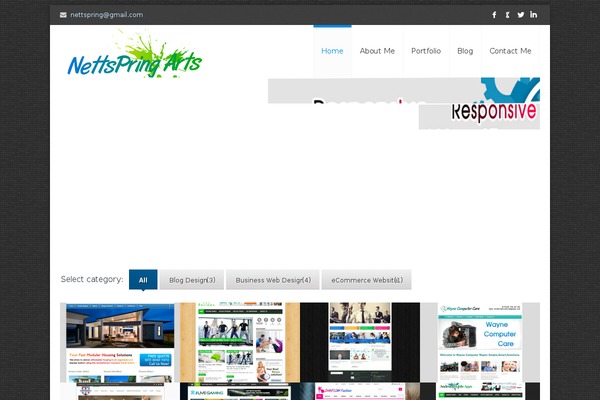Select the All category filter
Viewport: 600px width, 400px height.
(x=143, y=280)
